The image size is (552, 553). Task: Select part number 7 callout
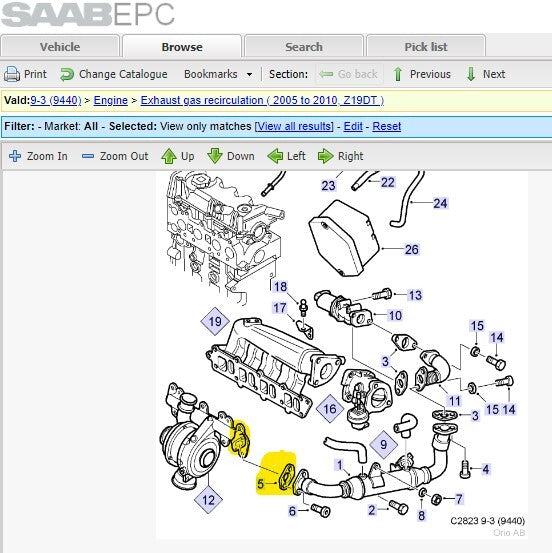click(x=459, y=499)
